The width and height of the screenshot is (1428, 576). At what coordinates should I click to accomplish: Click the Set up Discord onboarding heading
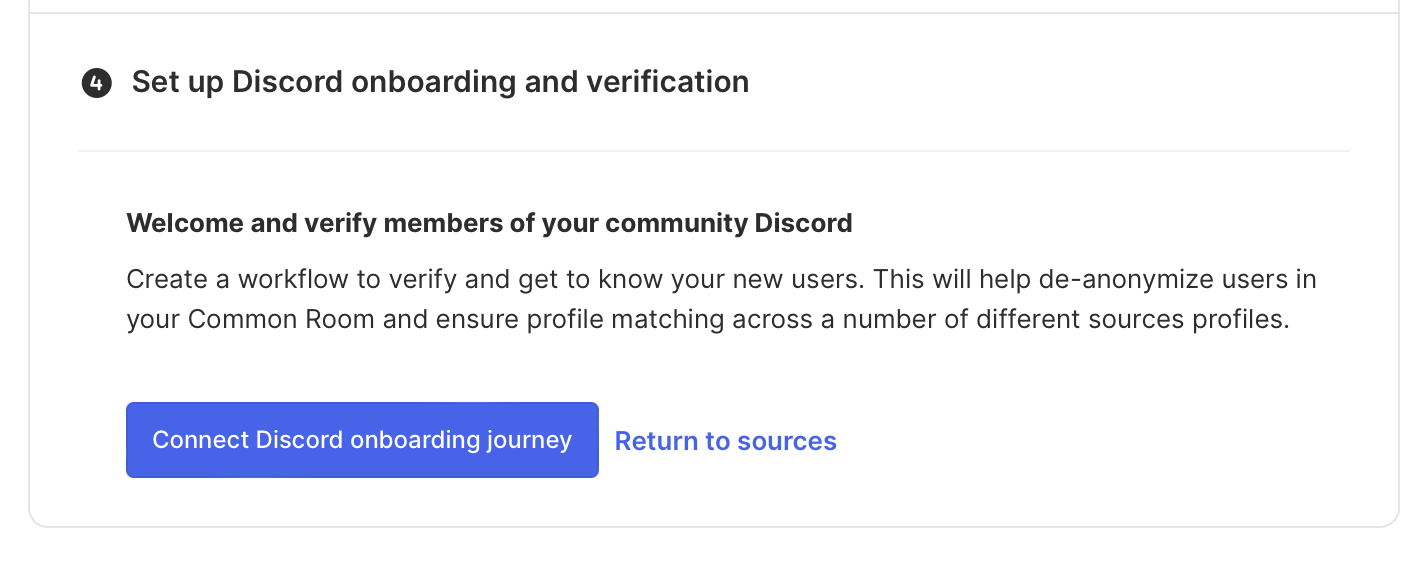[x=440, y=82]
